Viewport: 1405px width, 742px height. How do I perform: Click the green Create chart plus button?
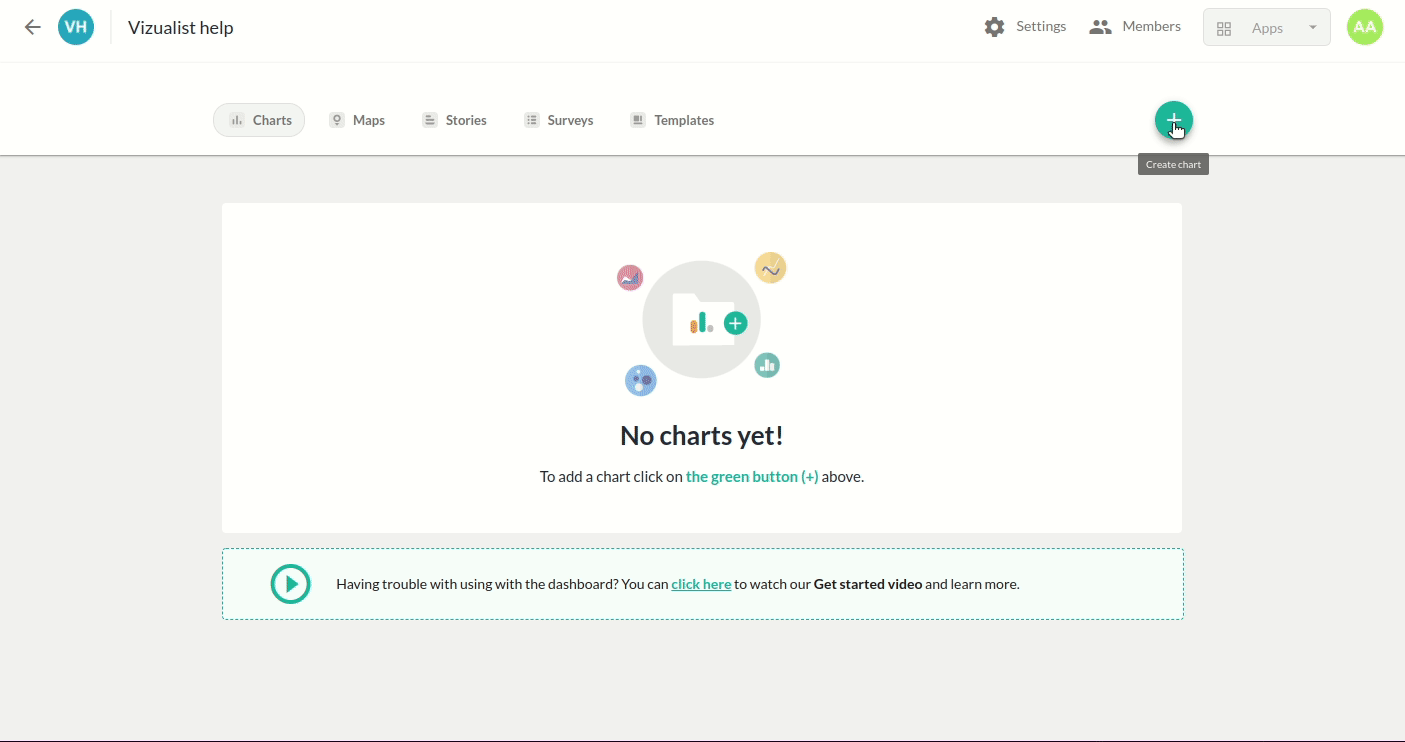point(1174,120)
